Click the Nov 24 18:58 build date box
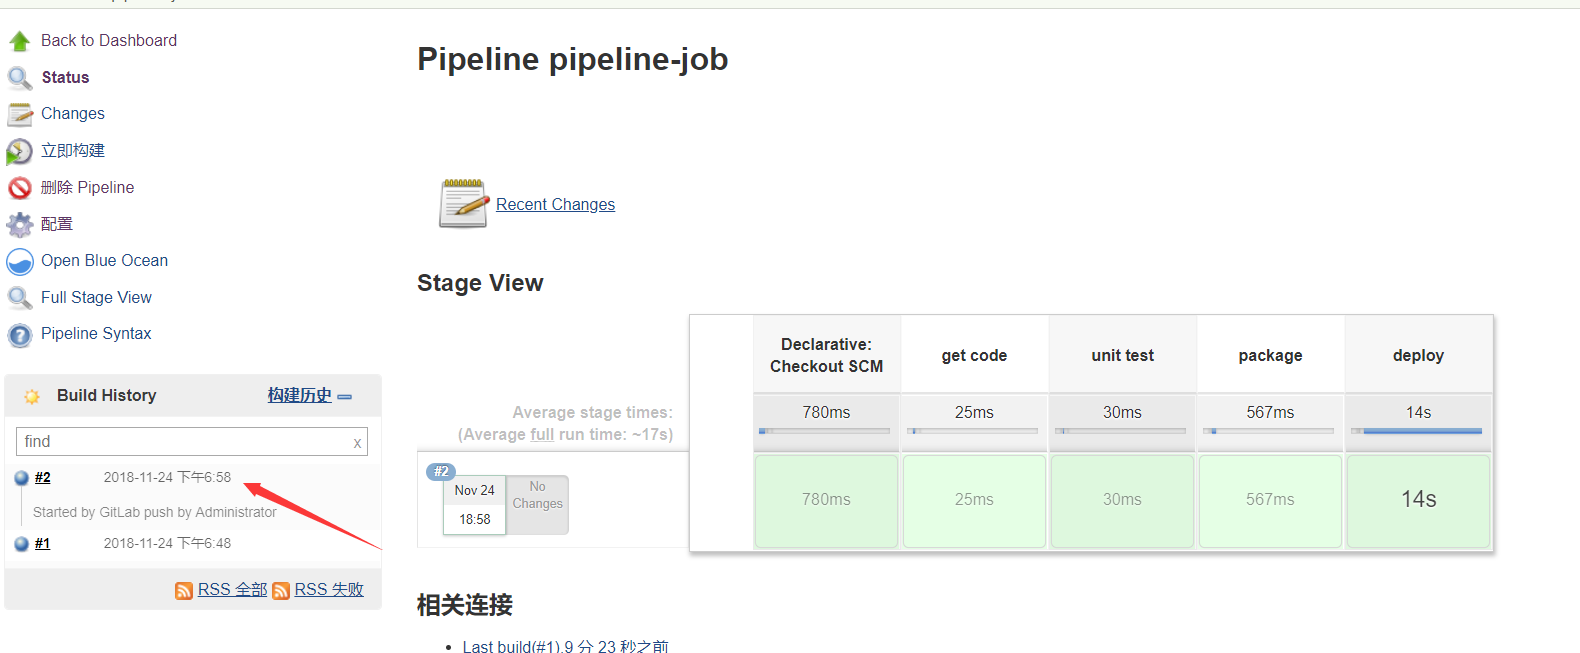1580x653 pixels. click(x=475, y=505)
